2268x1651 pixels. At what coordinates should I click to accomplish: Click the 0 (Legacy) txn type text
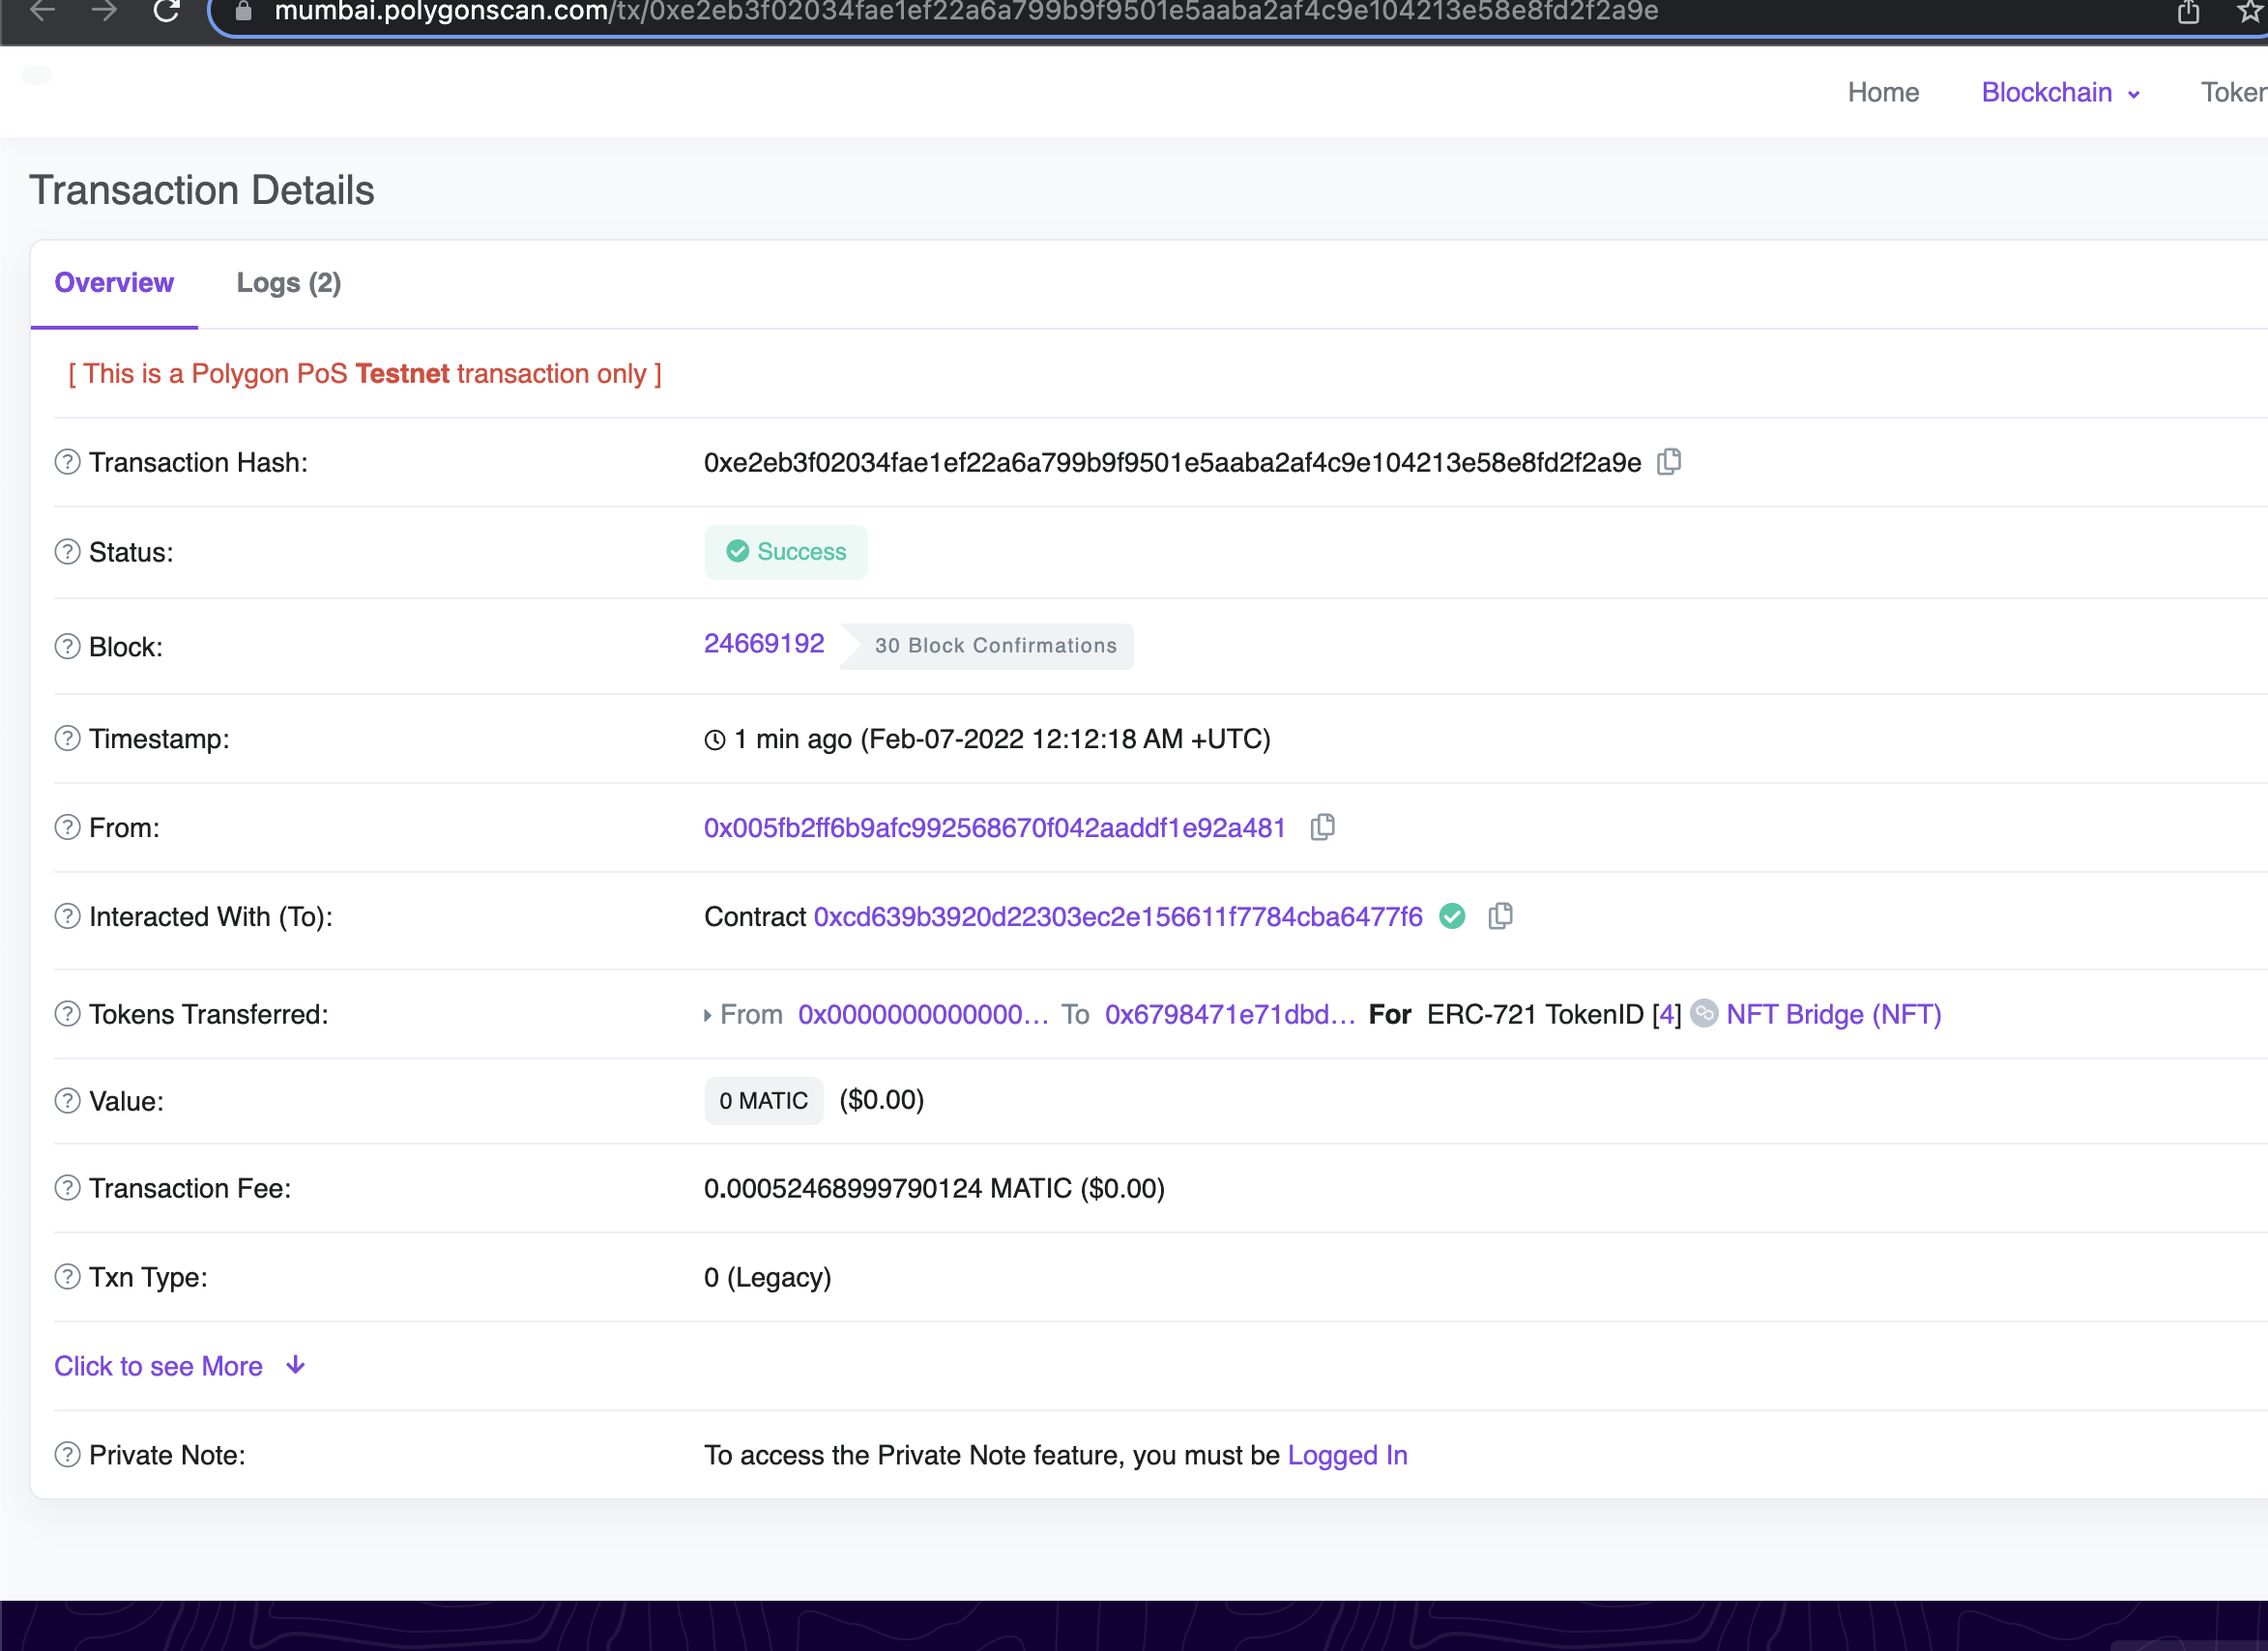768,1277
